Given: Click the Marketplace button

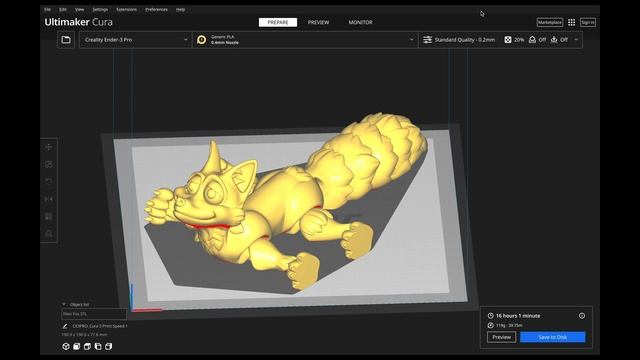Looking at the screenshot, I should pyautogui.click(x=550, y=22).
